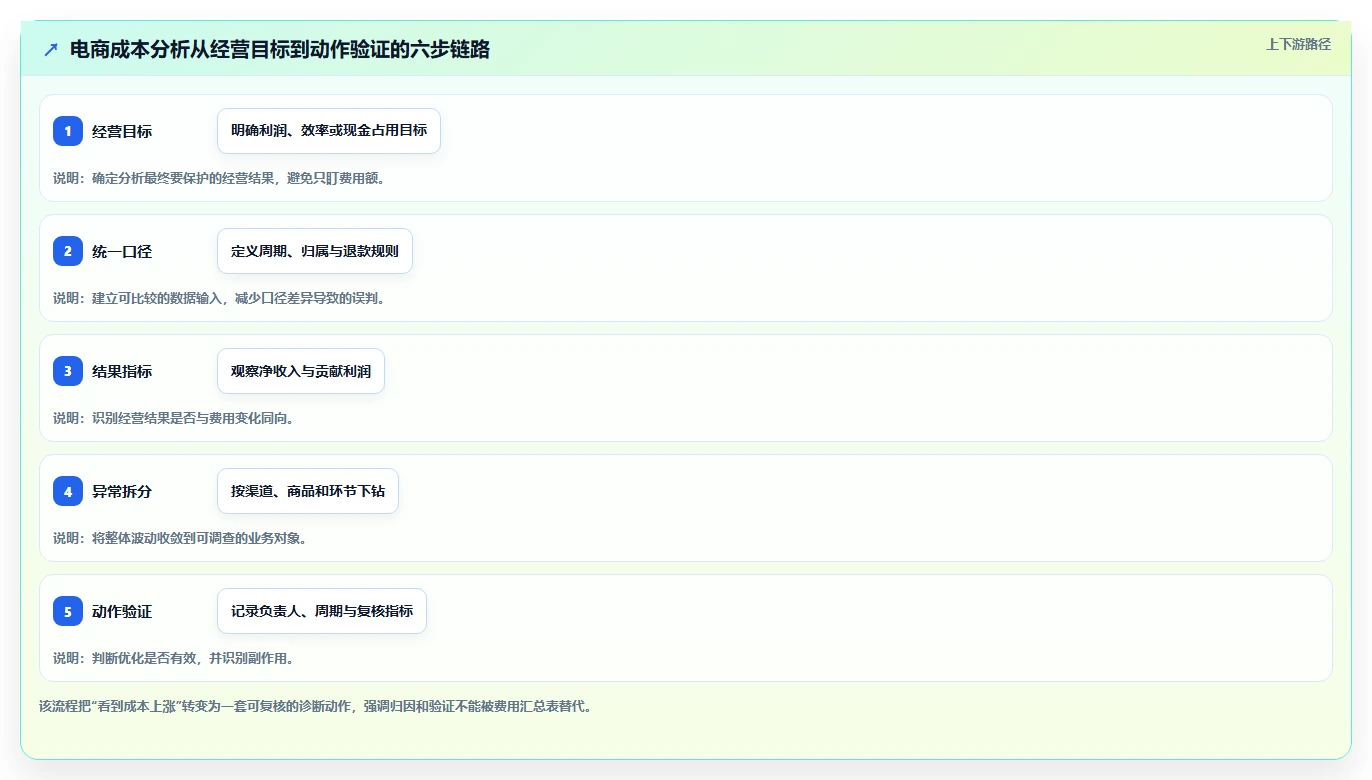Click the title 电商成本分析从经营目标到动作验证的六步链路
Viewport: 1372px width, 780px height.
click(280, 49)
